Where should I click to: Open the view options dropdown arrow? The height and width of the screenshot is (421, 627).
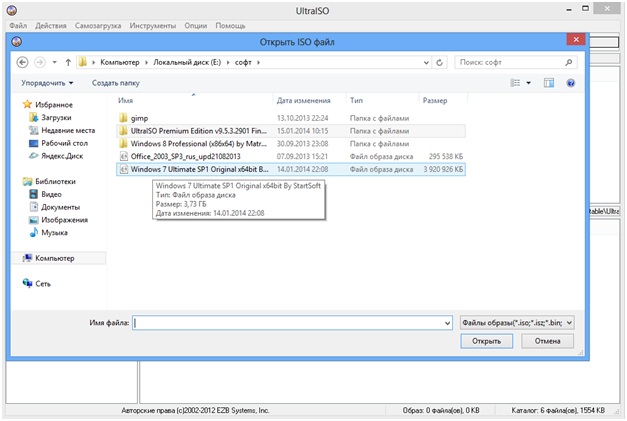(528, 83)
